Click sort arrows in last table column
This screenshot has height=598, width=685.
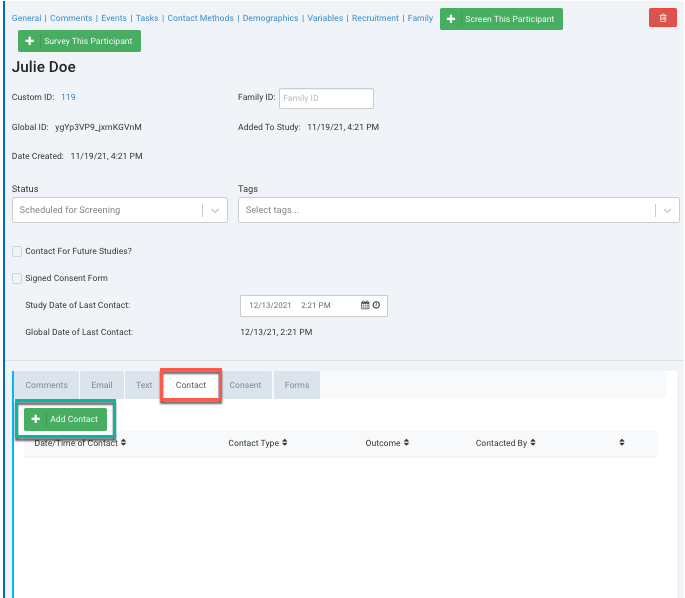coord(621,443)
